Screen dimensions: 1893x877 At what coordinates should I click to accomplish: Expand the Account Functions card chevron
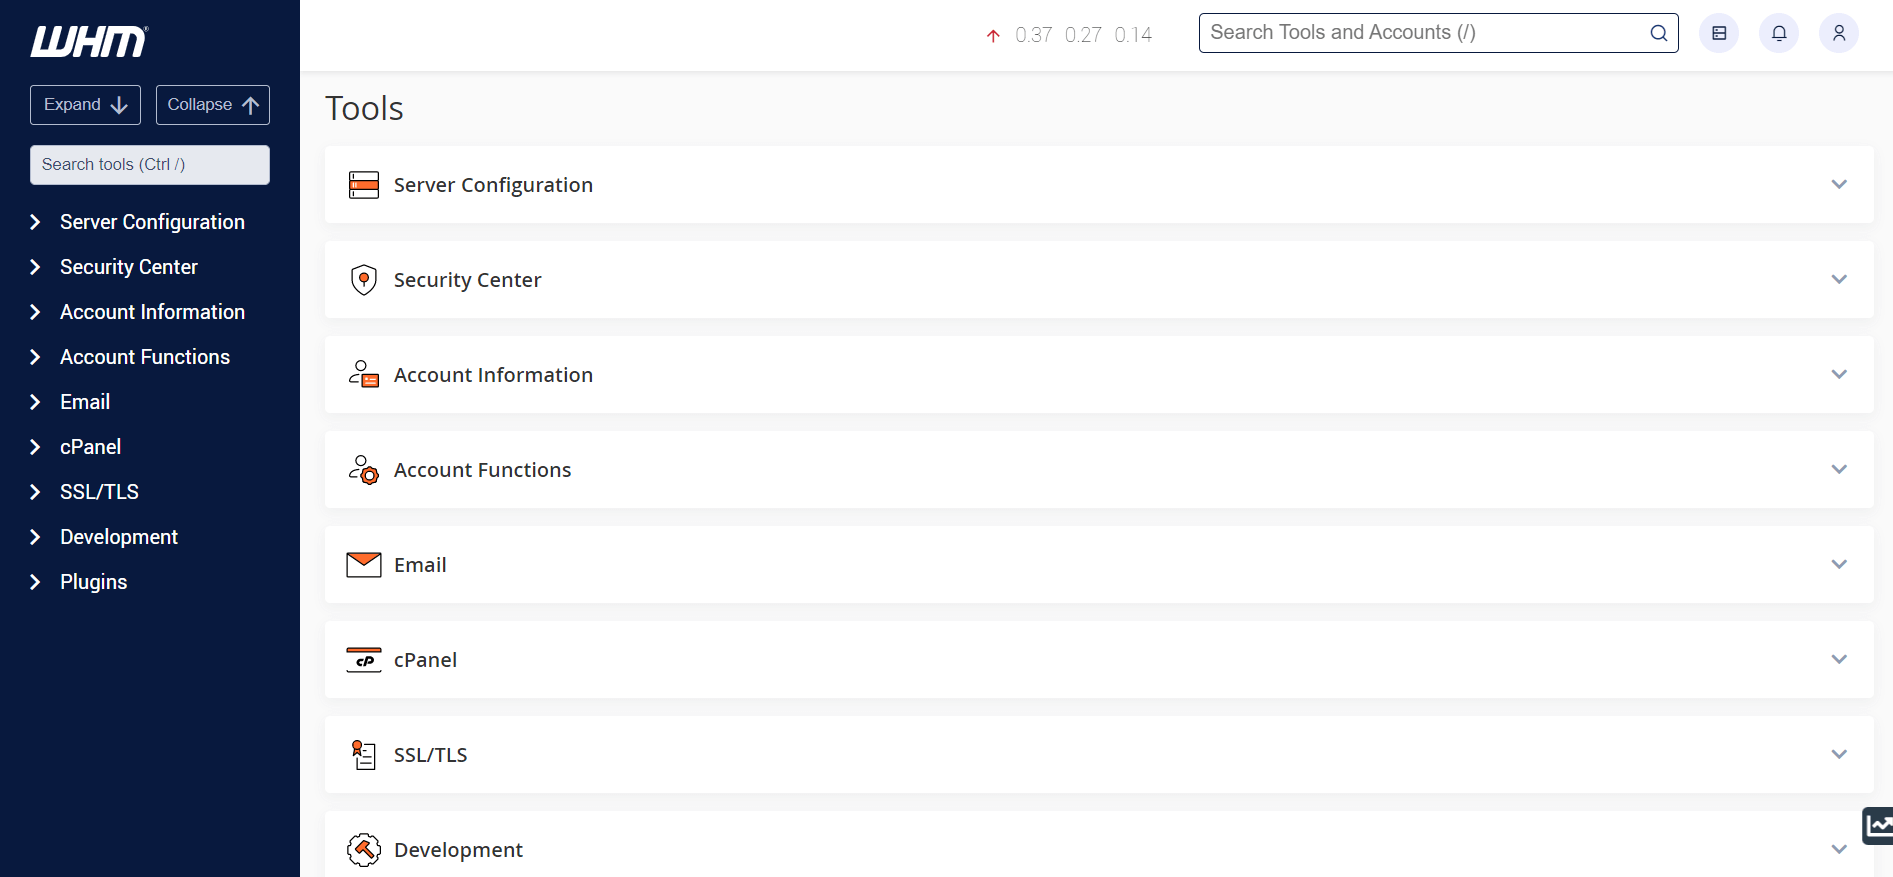pos(1839,469)
